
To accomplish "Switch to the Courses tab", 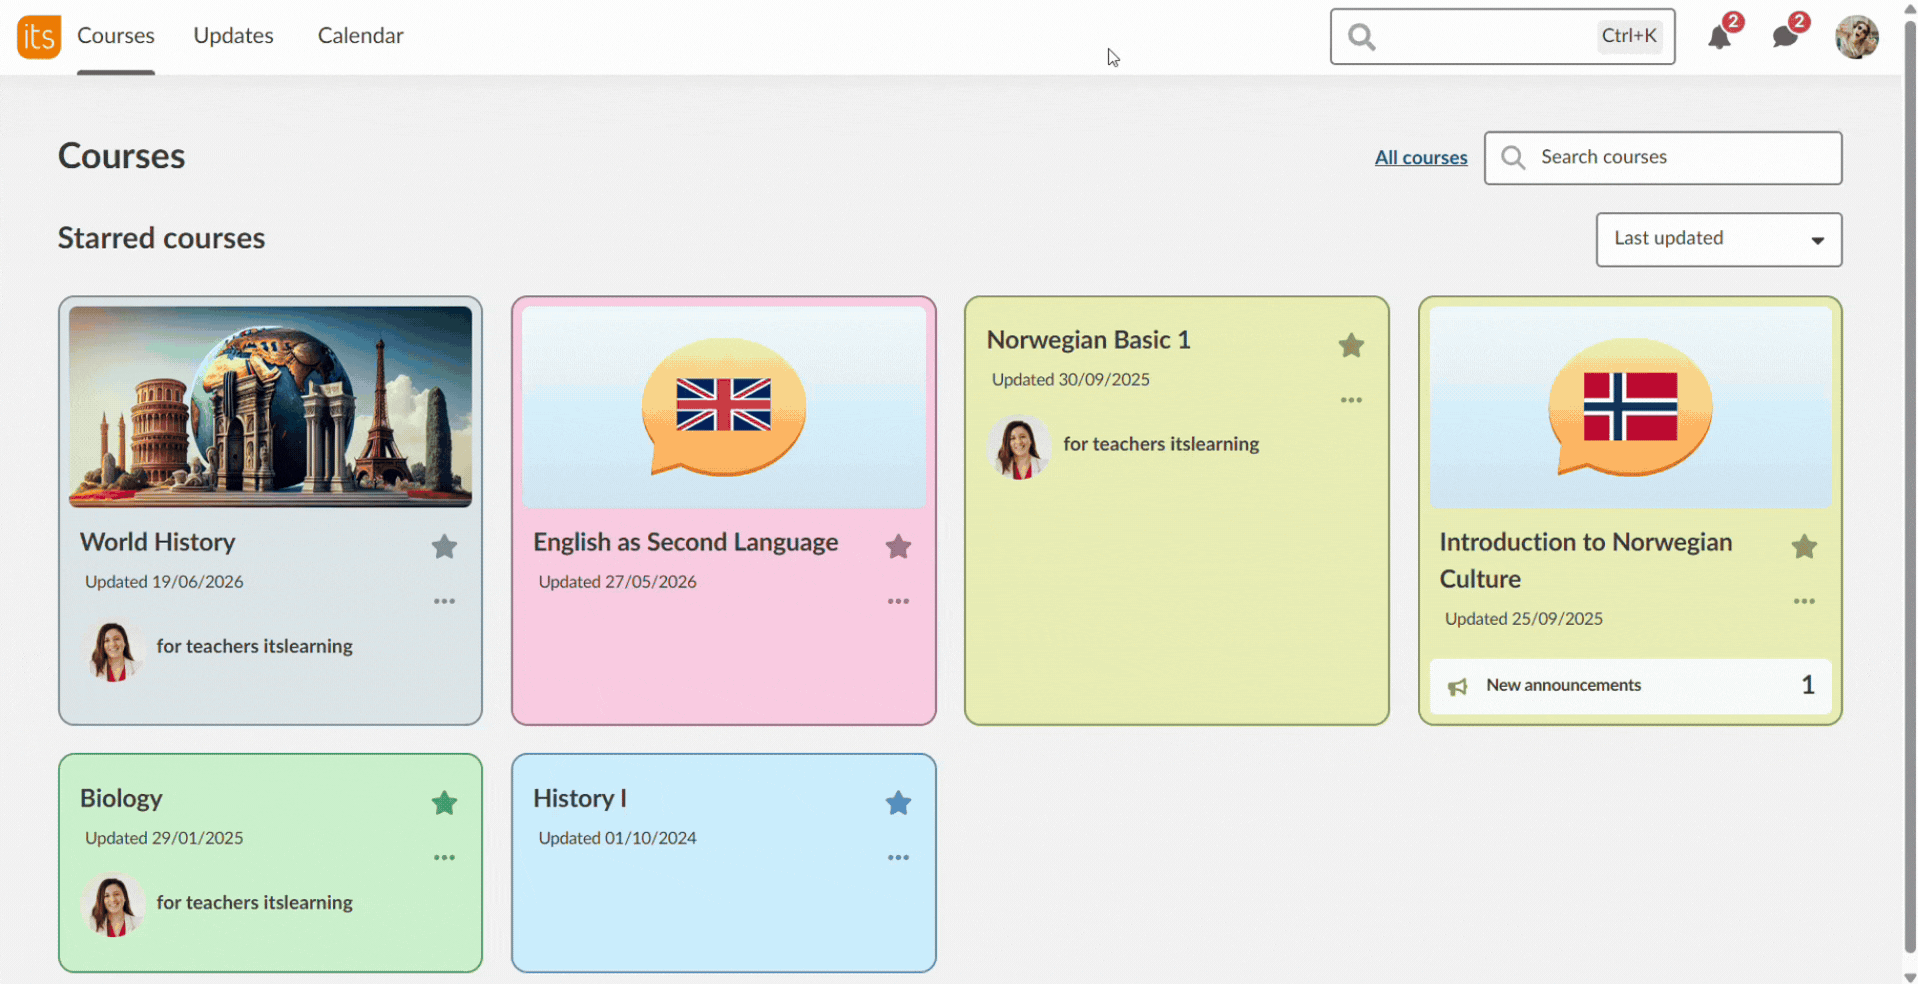I will point(116,36).
